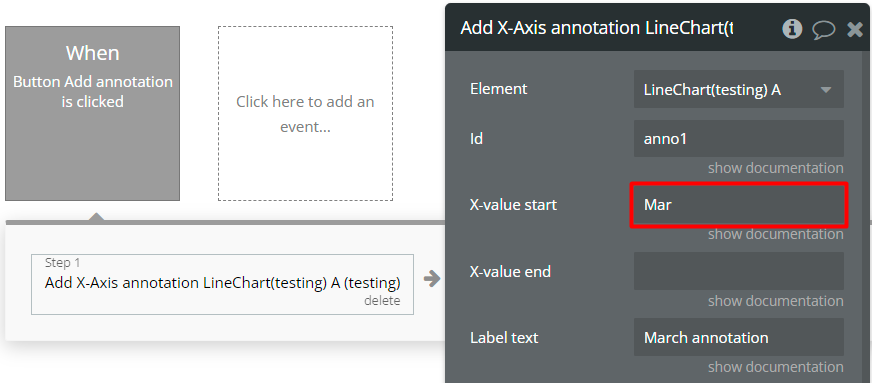Viewport: 872px width, 383px height.
Task: Click the Label text field March annotation
Action: click(739, 337)
